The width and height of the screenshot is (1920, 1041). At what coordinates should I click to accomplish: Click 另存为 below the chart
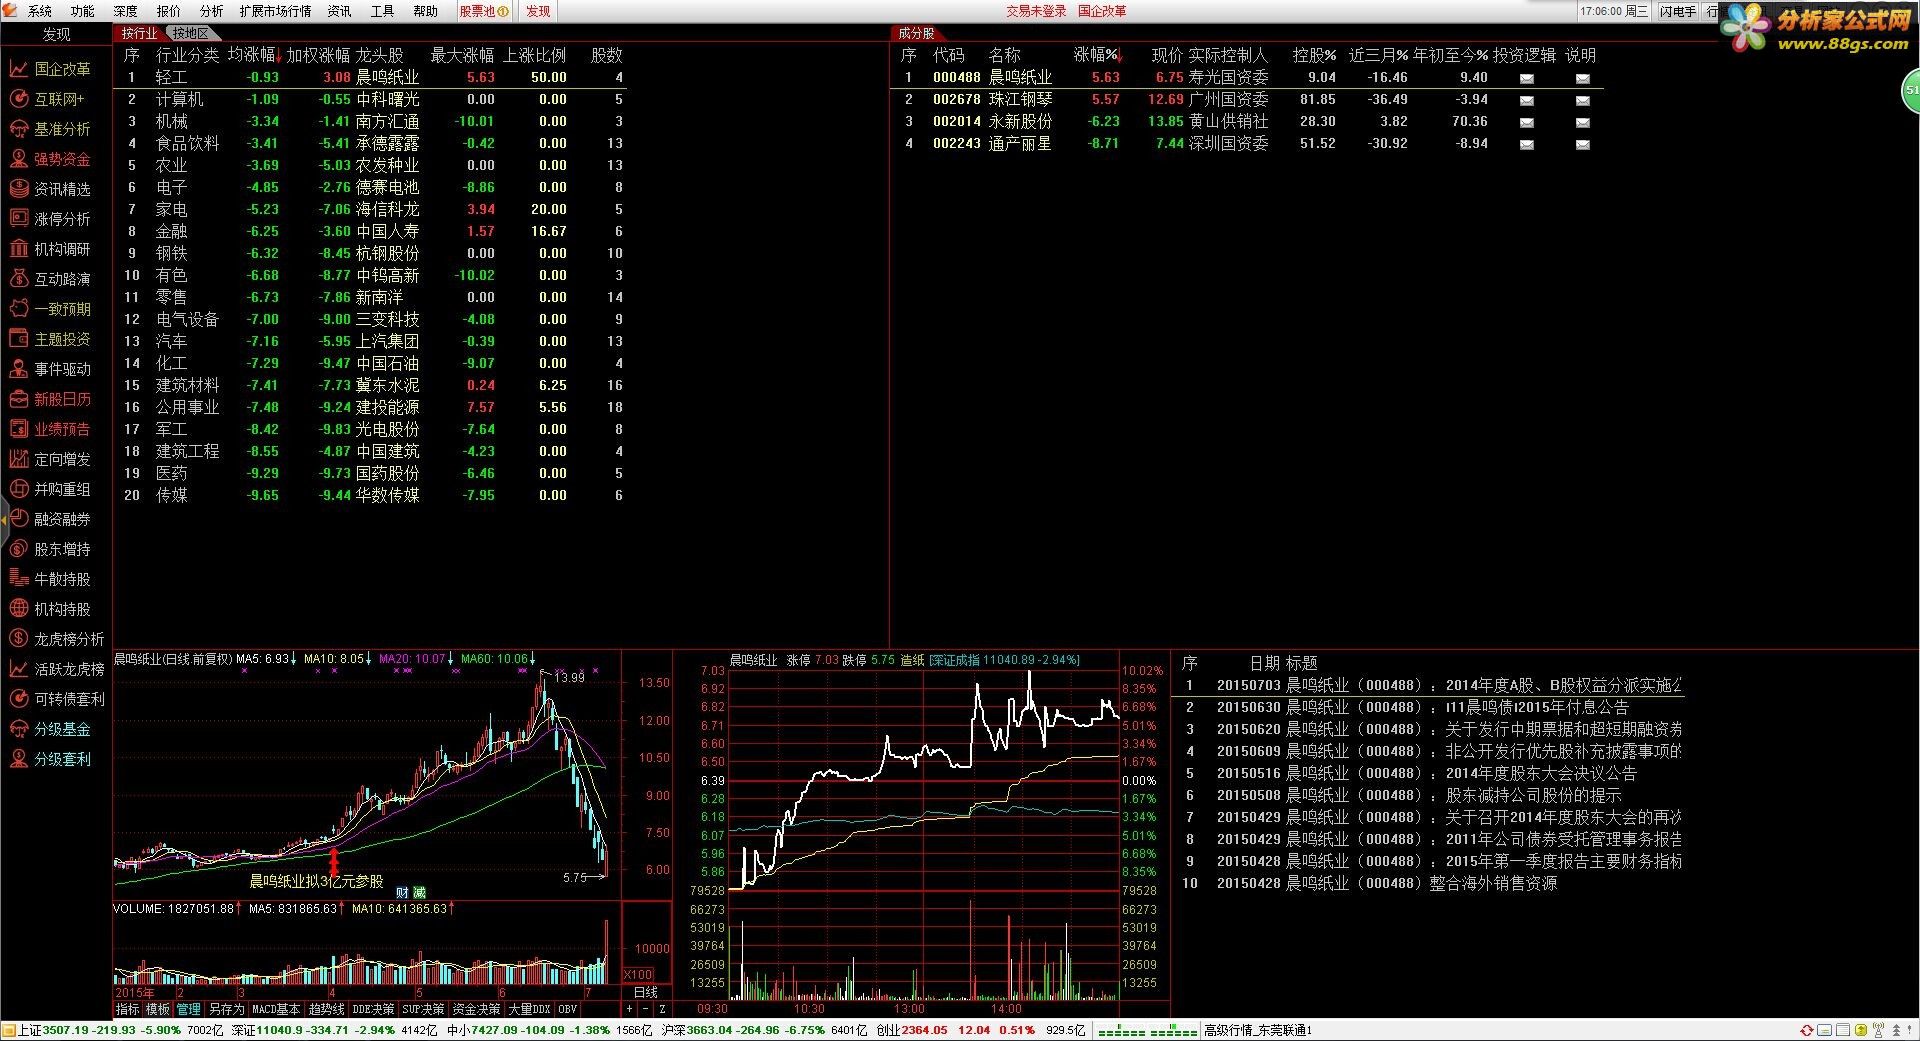click(226, 1009)
